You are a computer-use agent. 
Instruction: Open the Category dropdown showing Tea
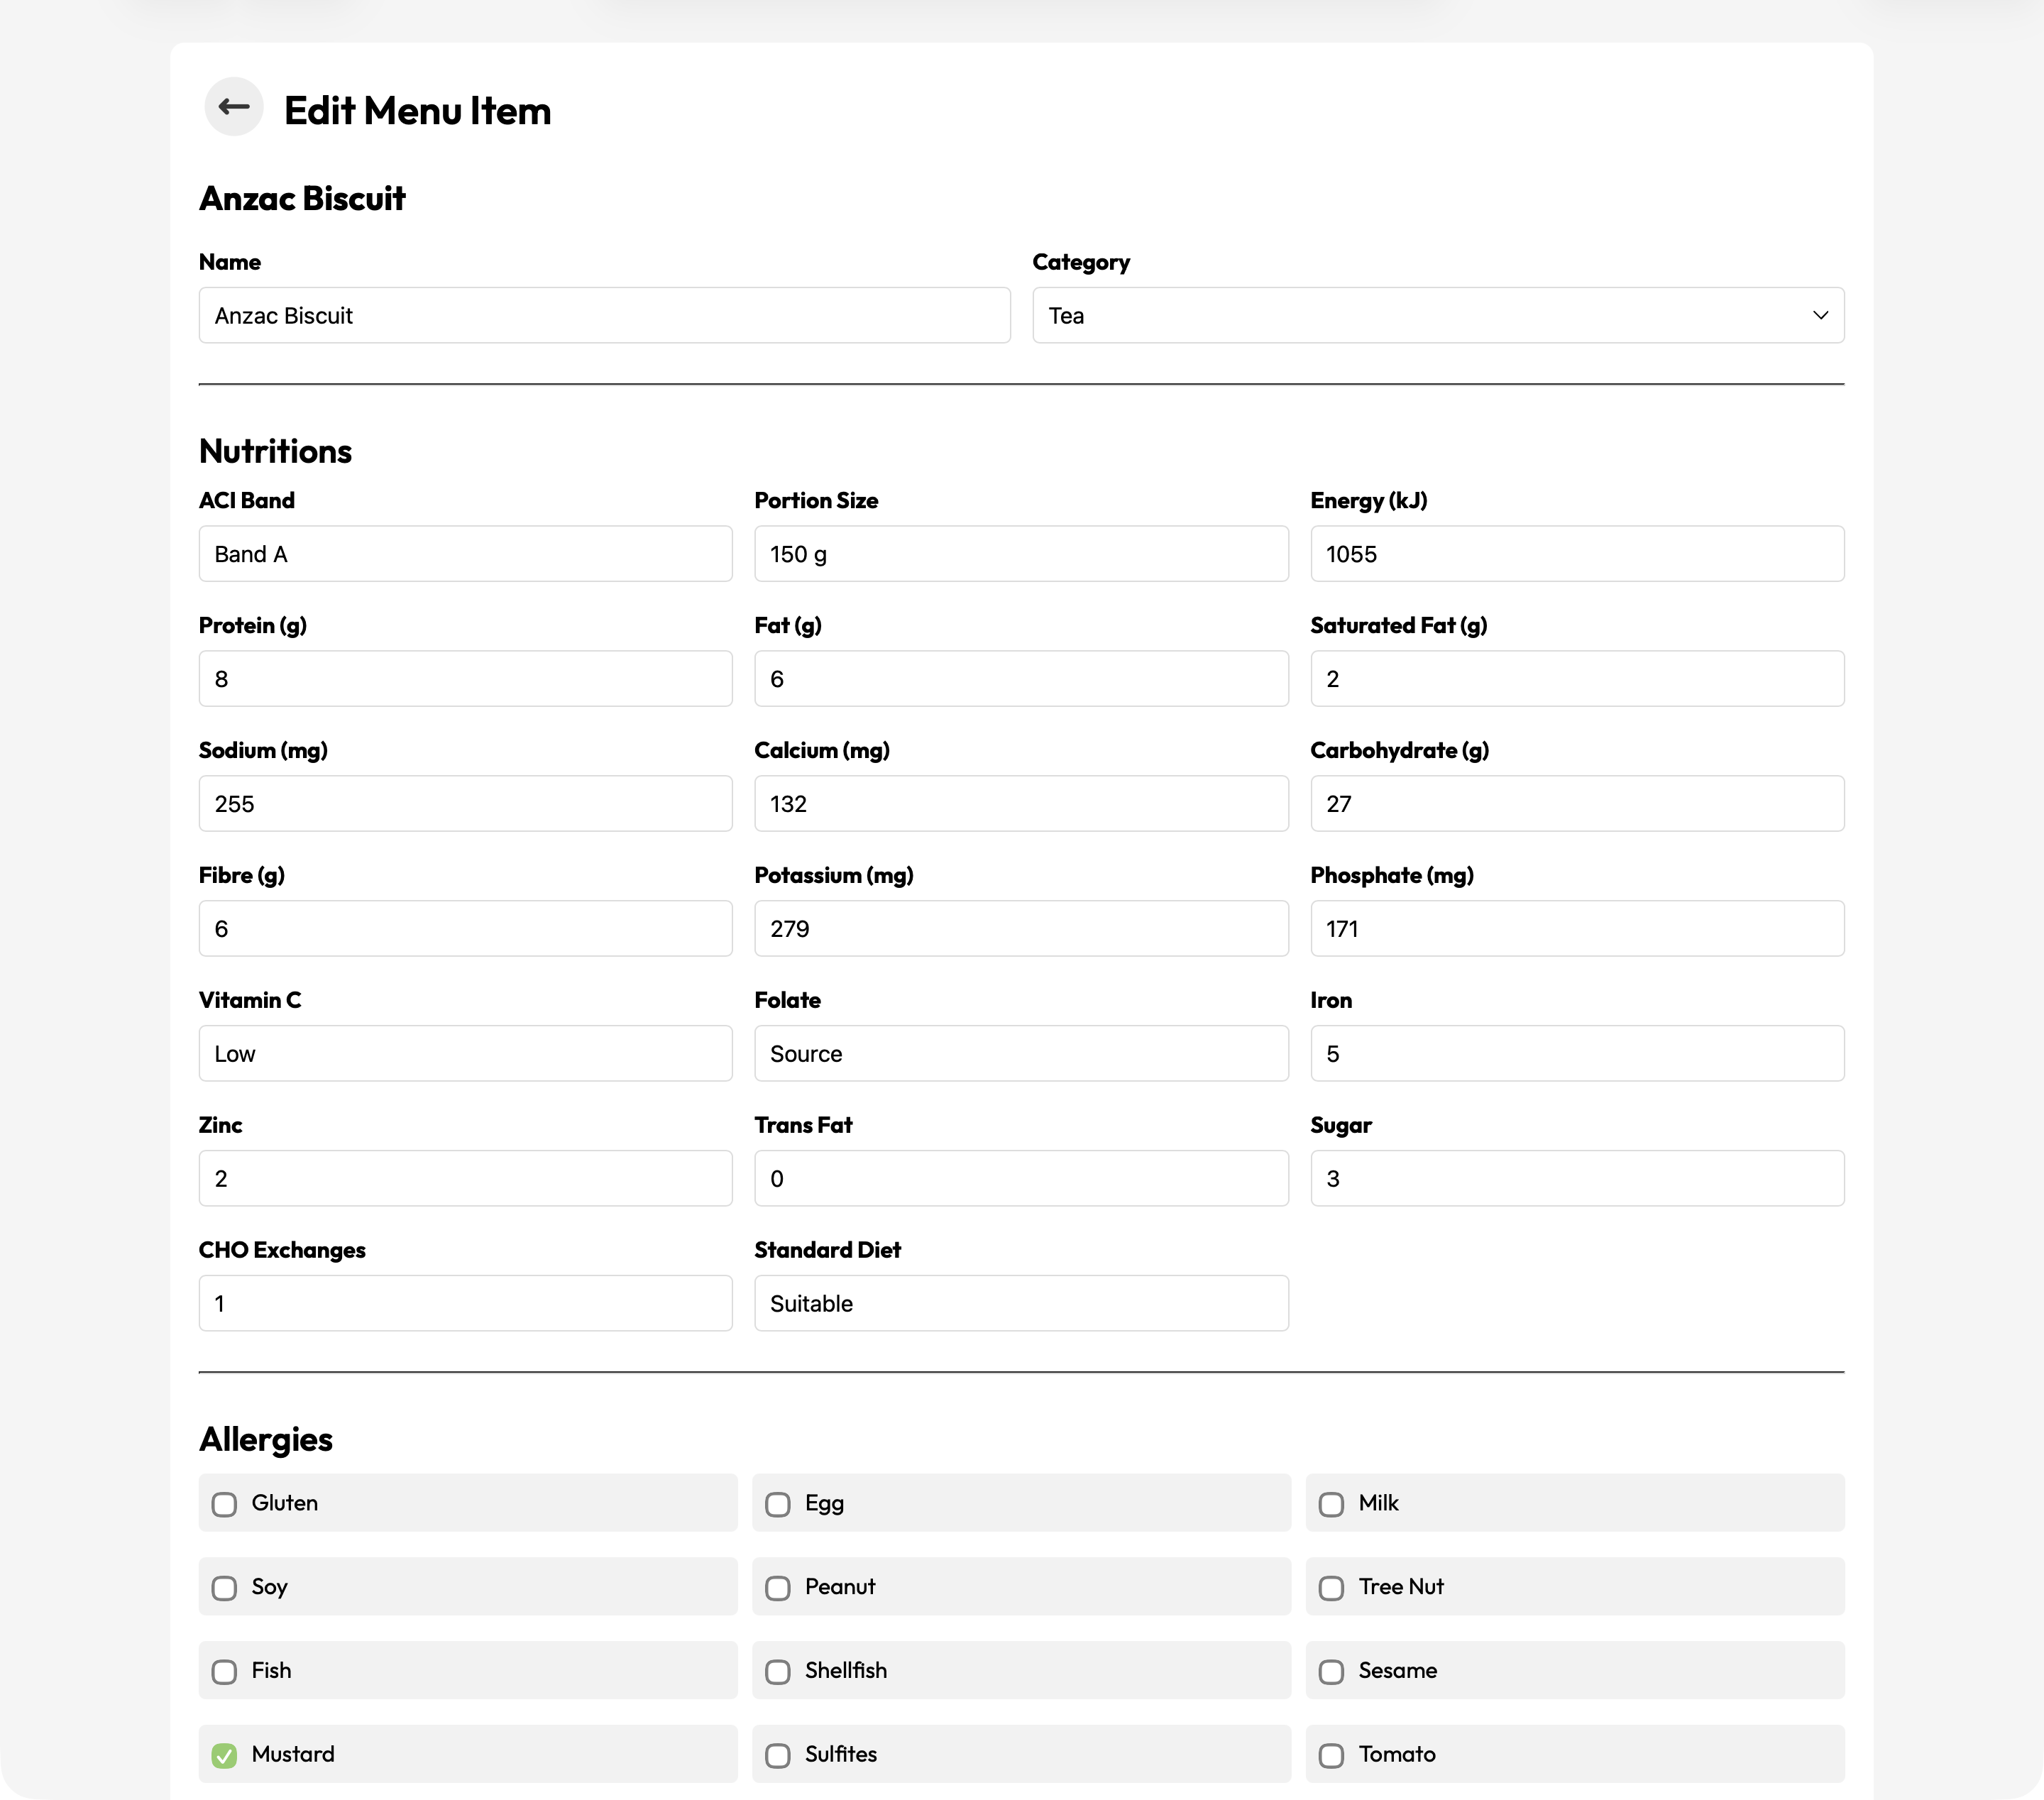pos(1438,316)
